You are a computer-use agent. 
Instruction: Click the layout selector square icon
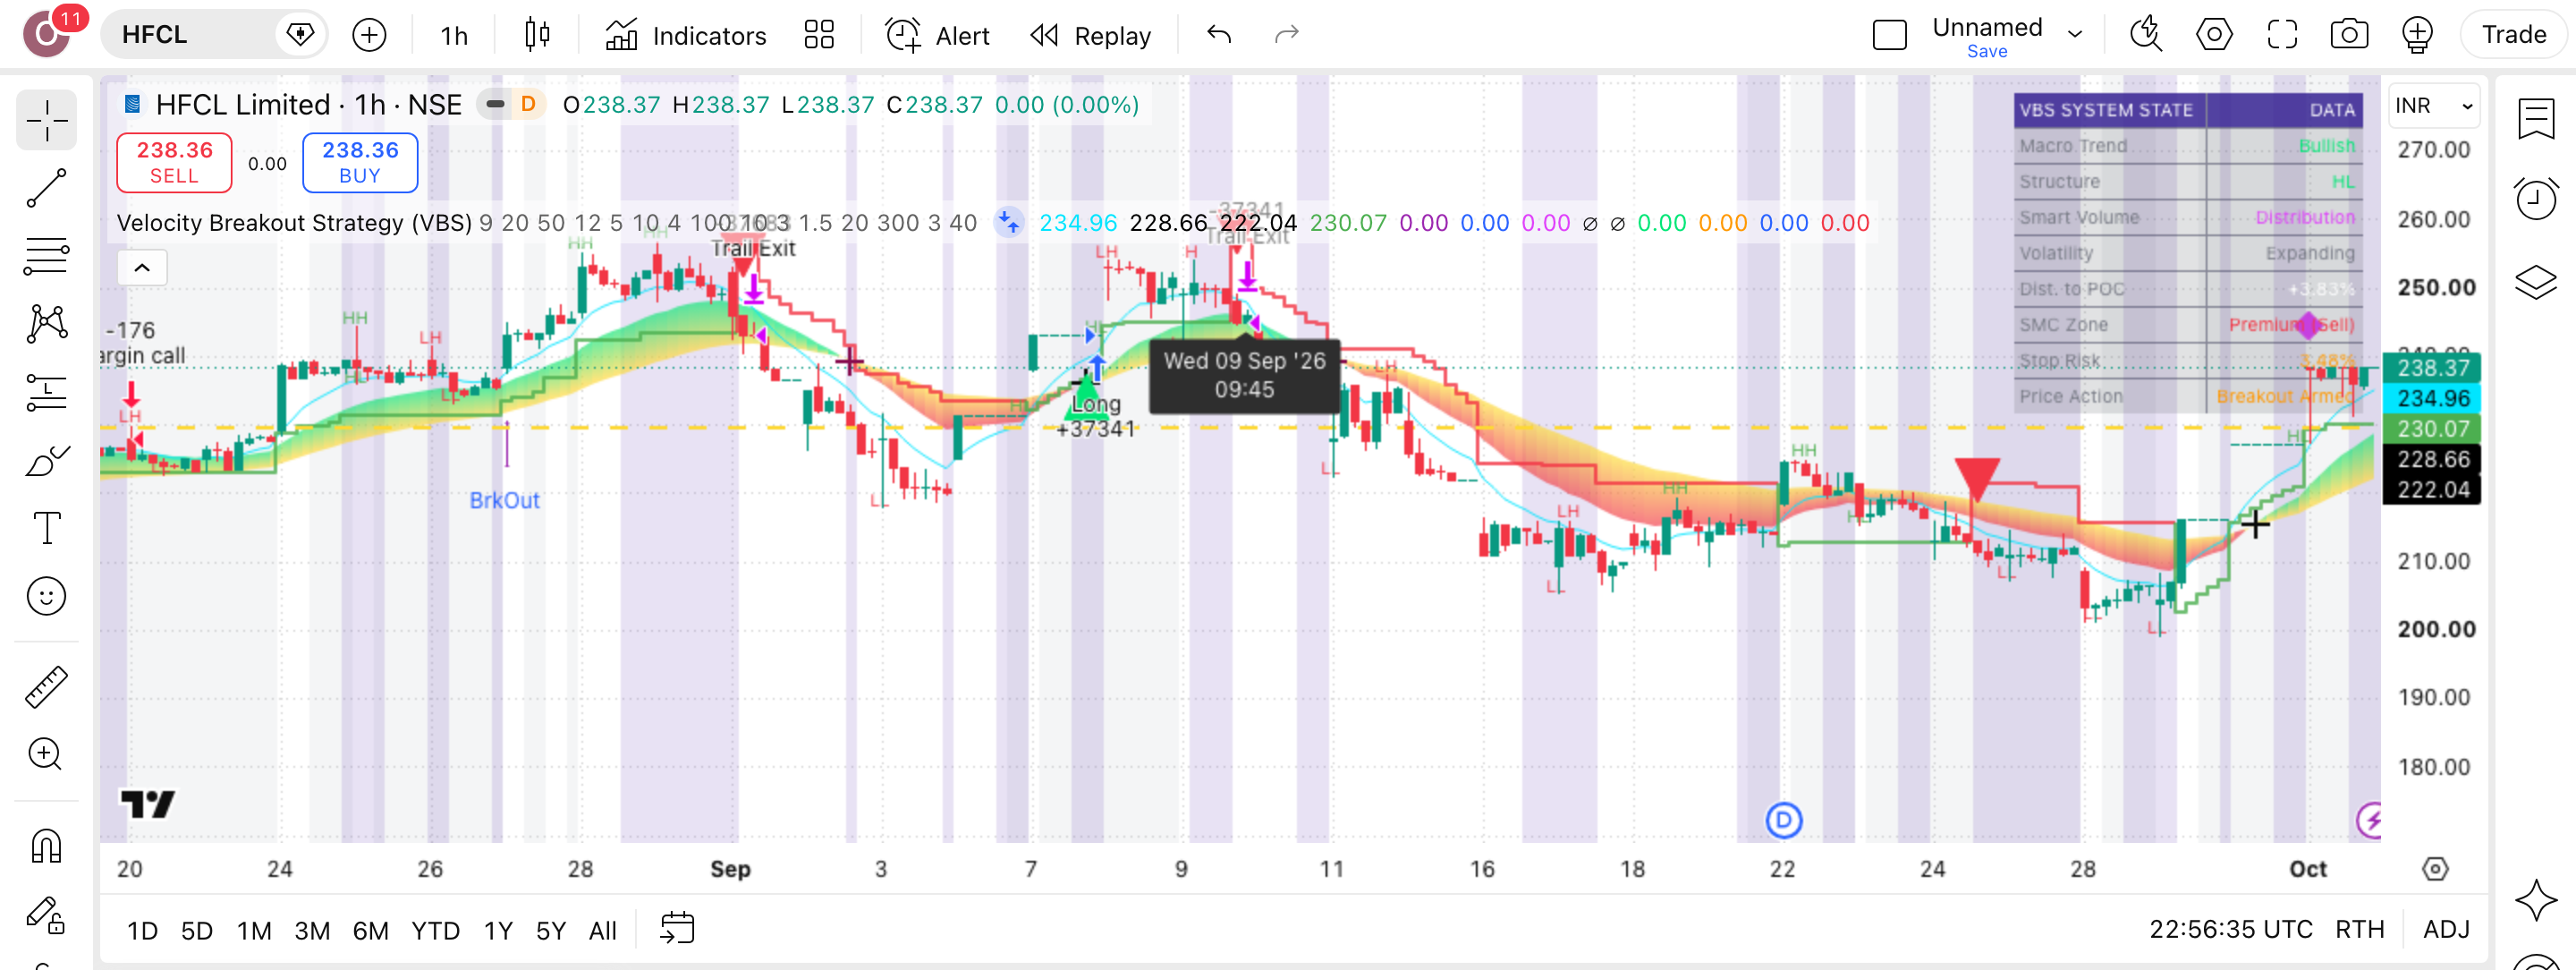tap(1889, 35)
